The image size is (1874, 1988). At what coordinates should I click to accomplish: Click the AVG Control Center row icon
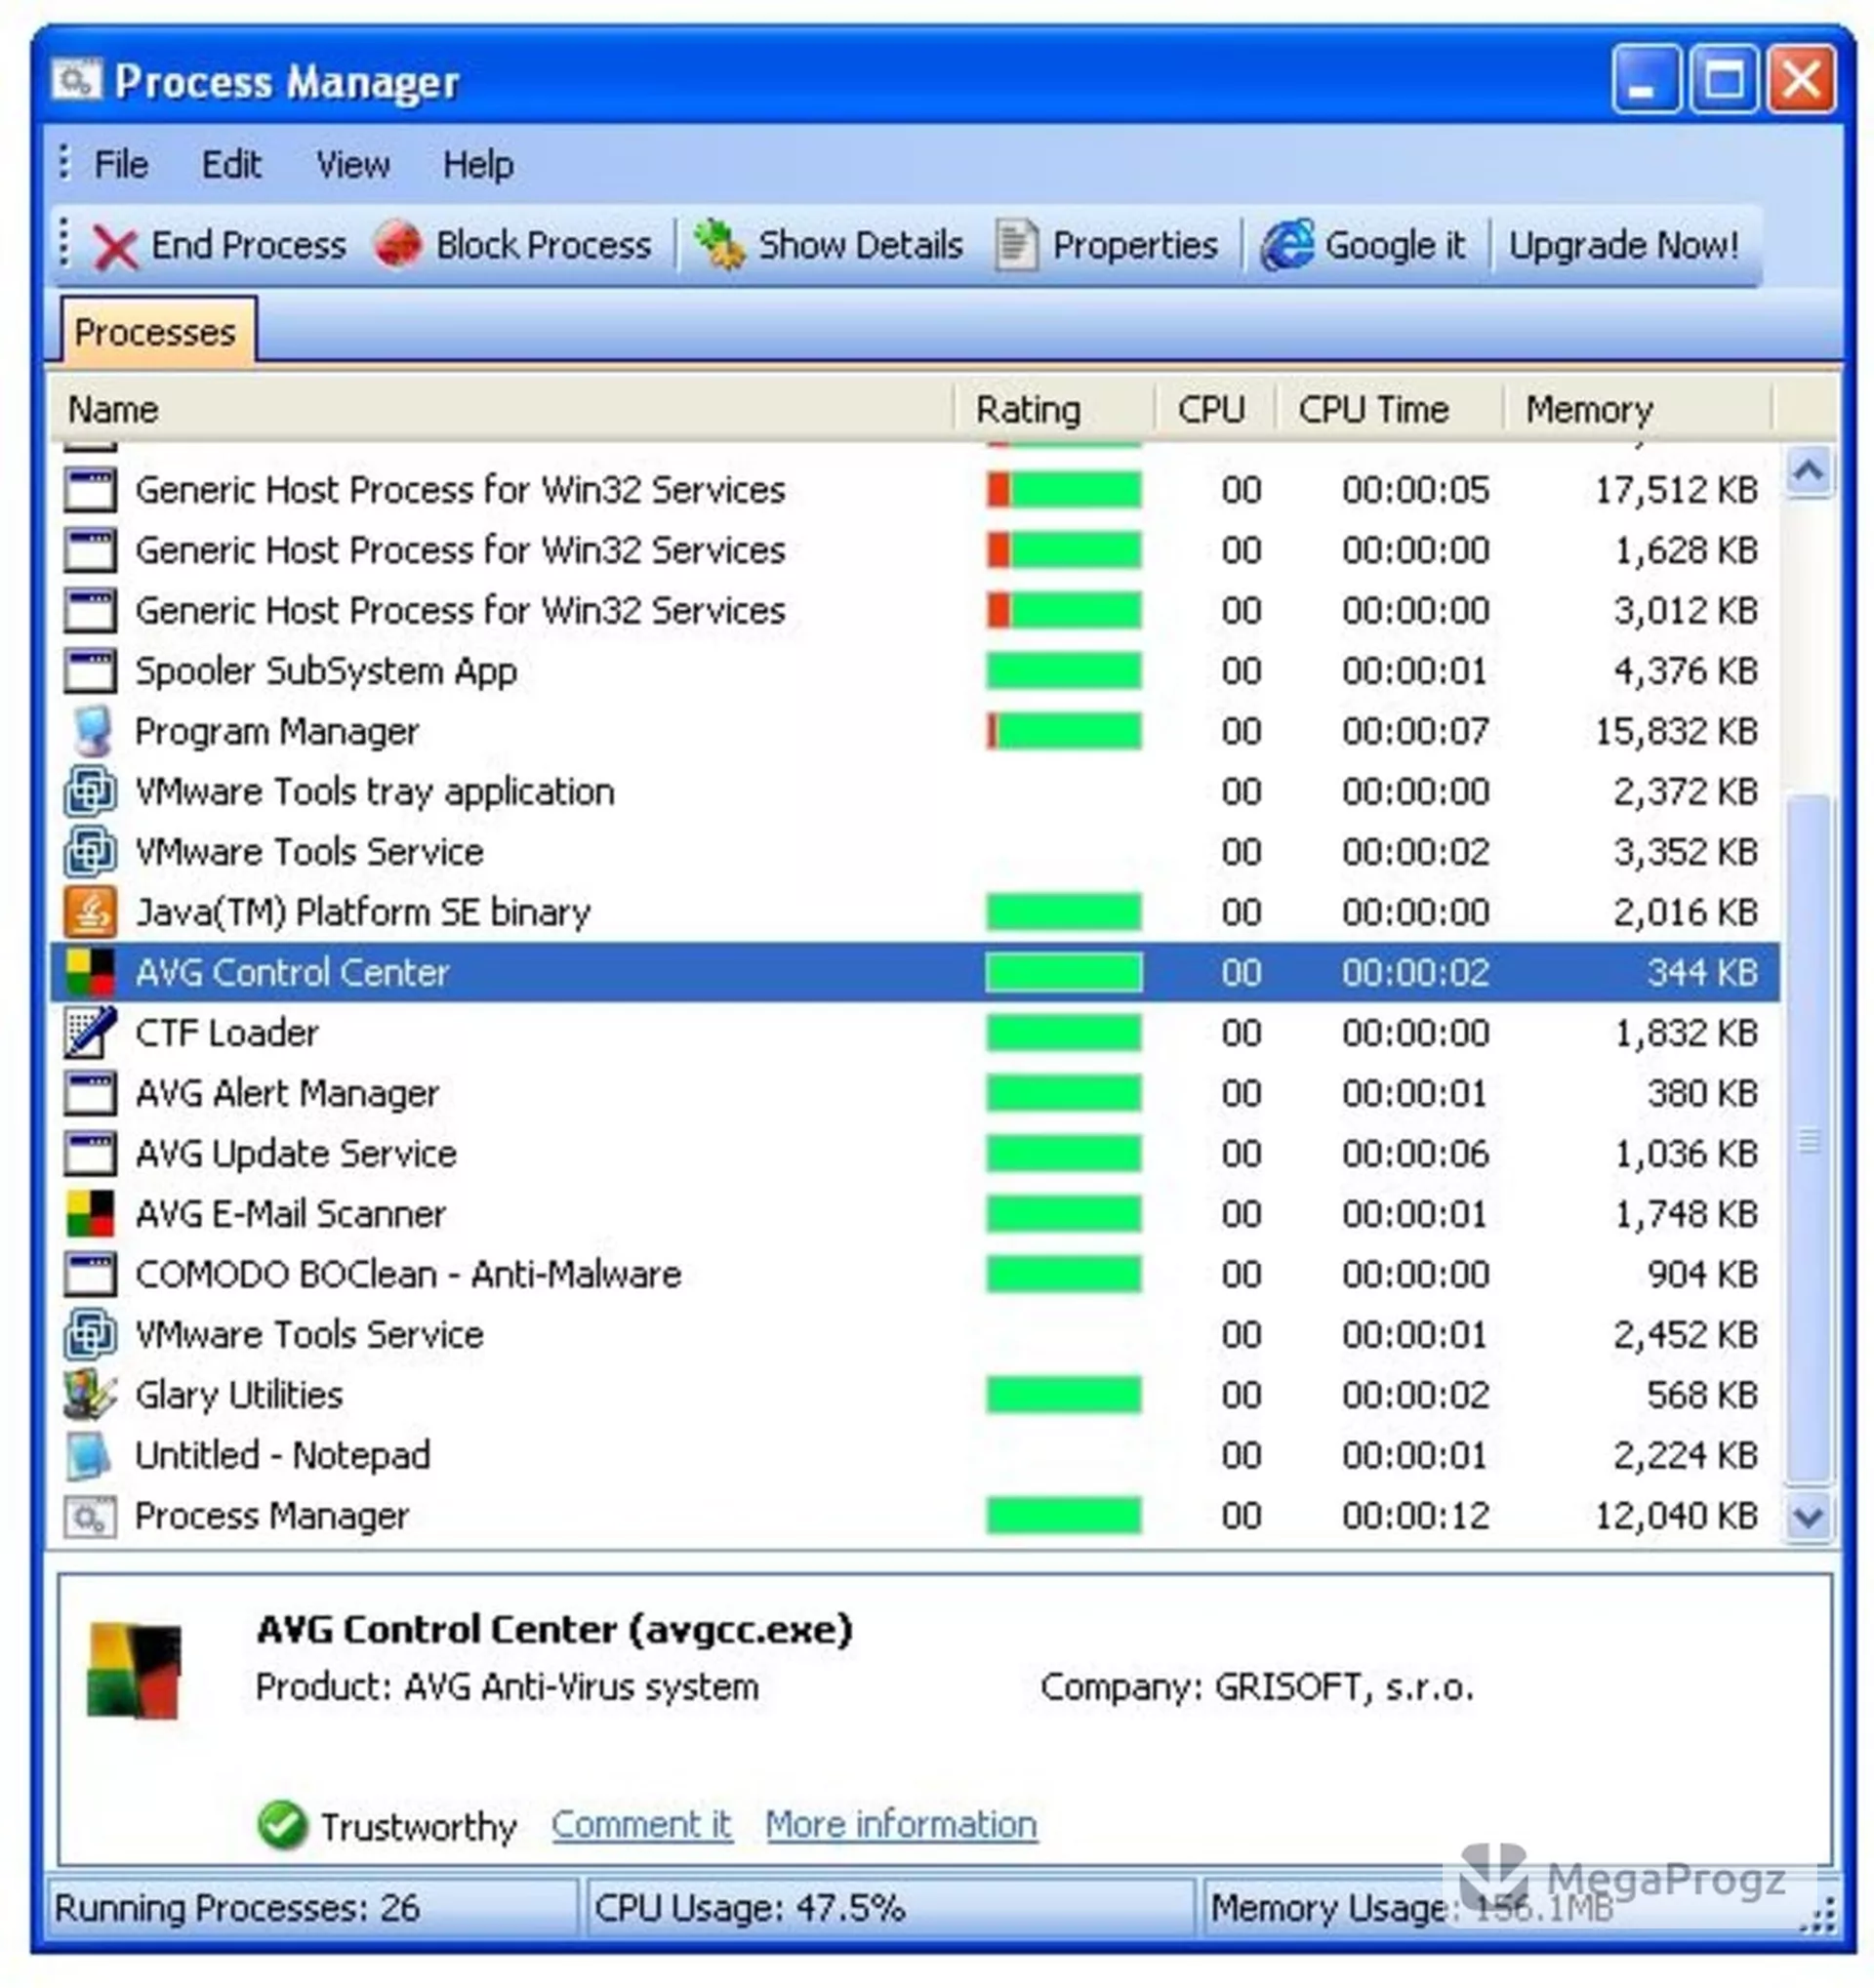pos(90,973)
